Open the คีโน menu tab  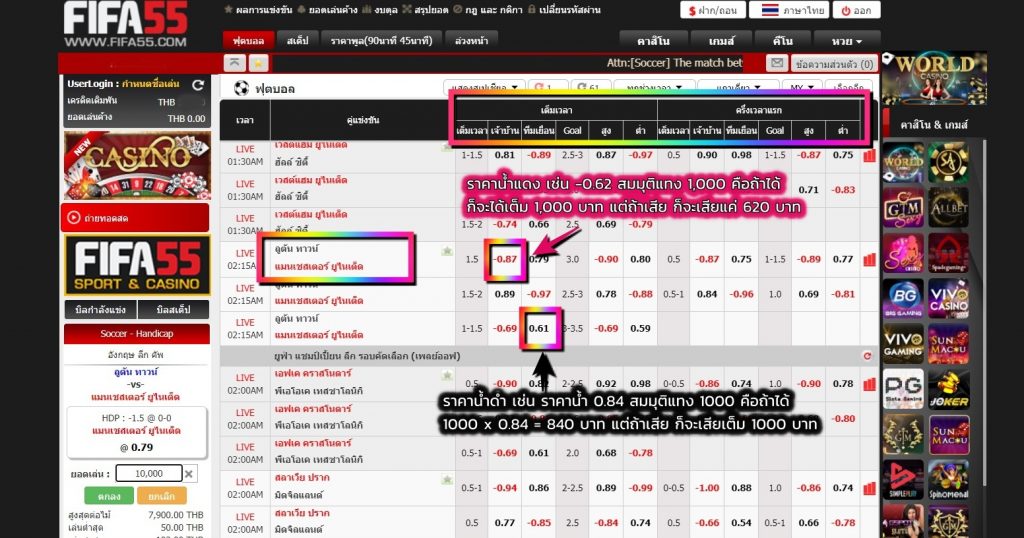pos(782,40)
